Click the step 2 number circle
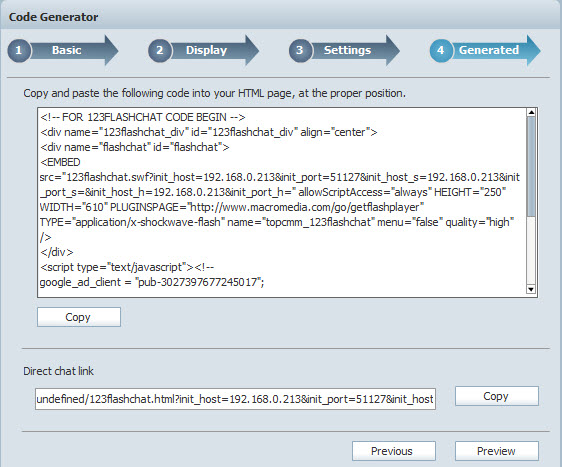562x467 pixels. coord(159,50)
